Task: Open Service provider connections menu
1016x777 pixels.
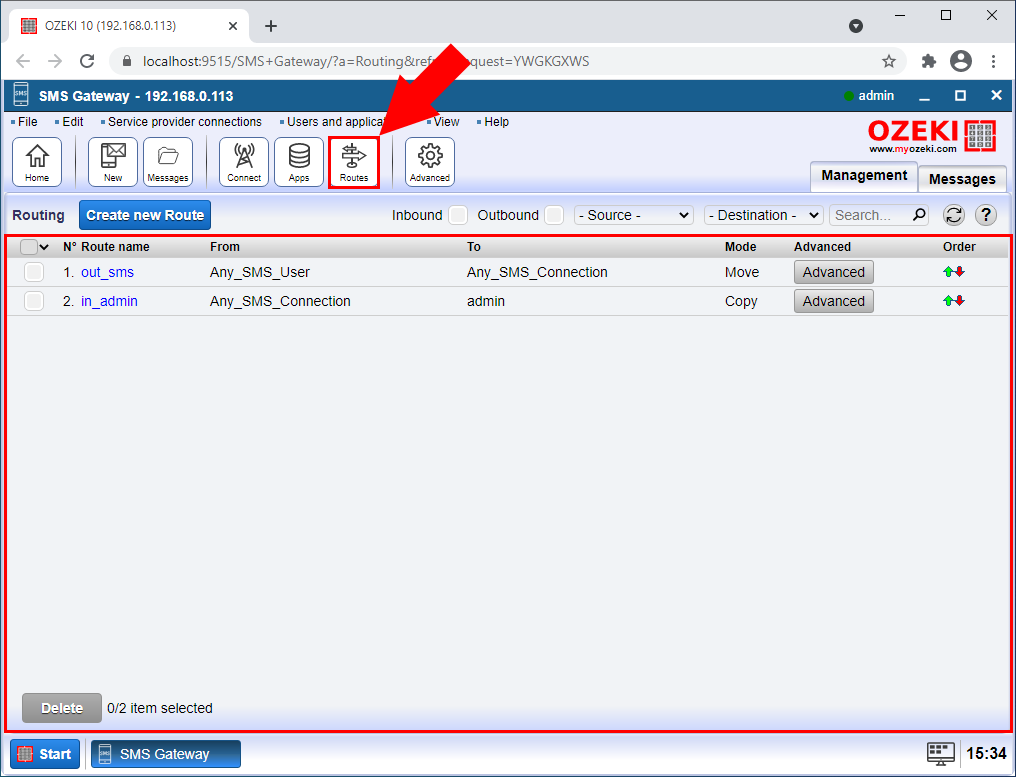Action: pyautogui.click(x=185, y=122)
